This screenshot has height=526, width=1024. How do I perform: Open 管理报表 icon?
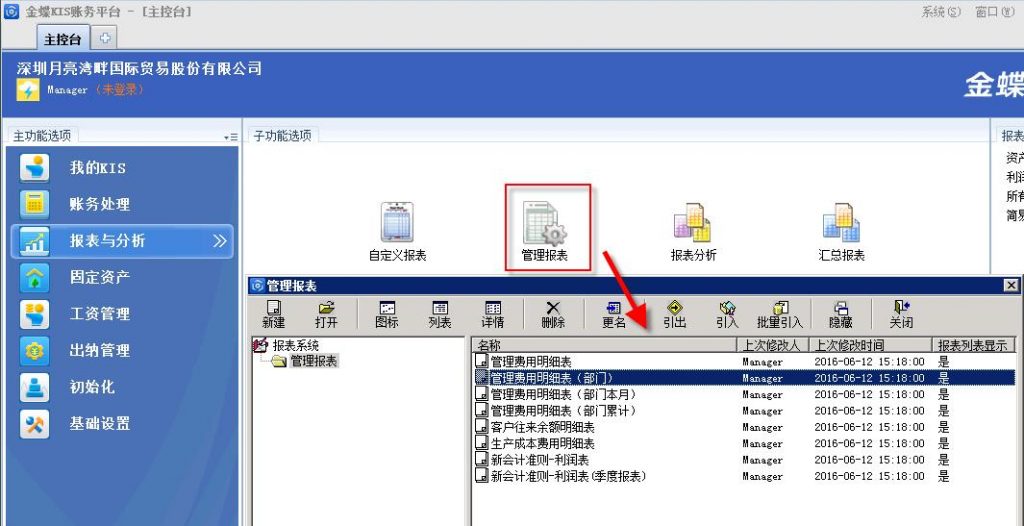(545, 232)
